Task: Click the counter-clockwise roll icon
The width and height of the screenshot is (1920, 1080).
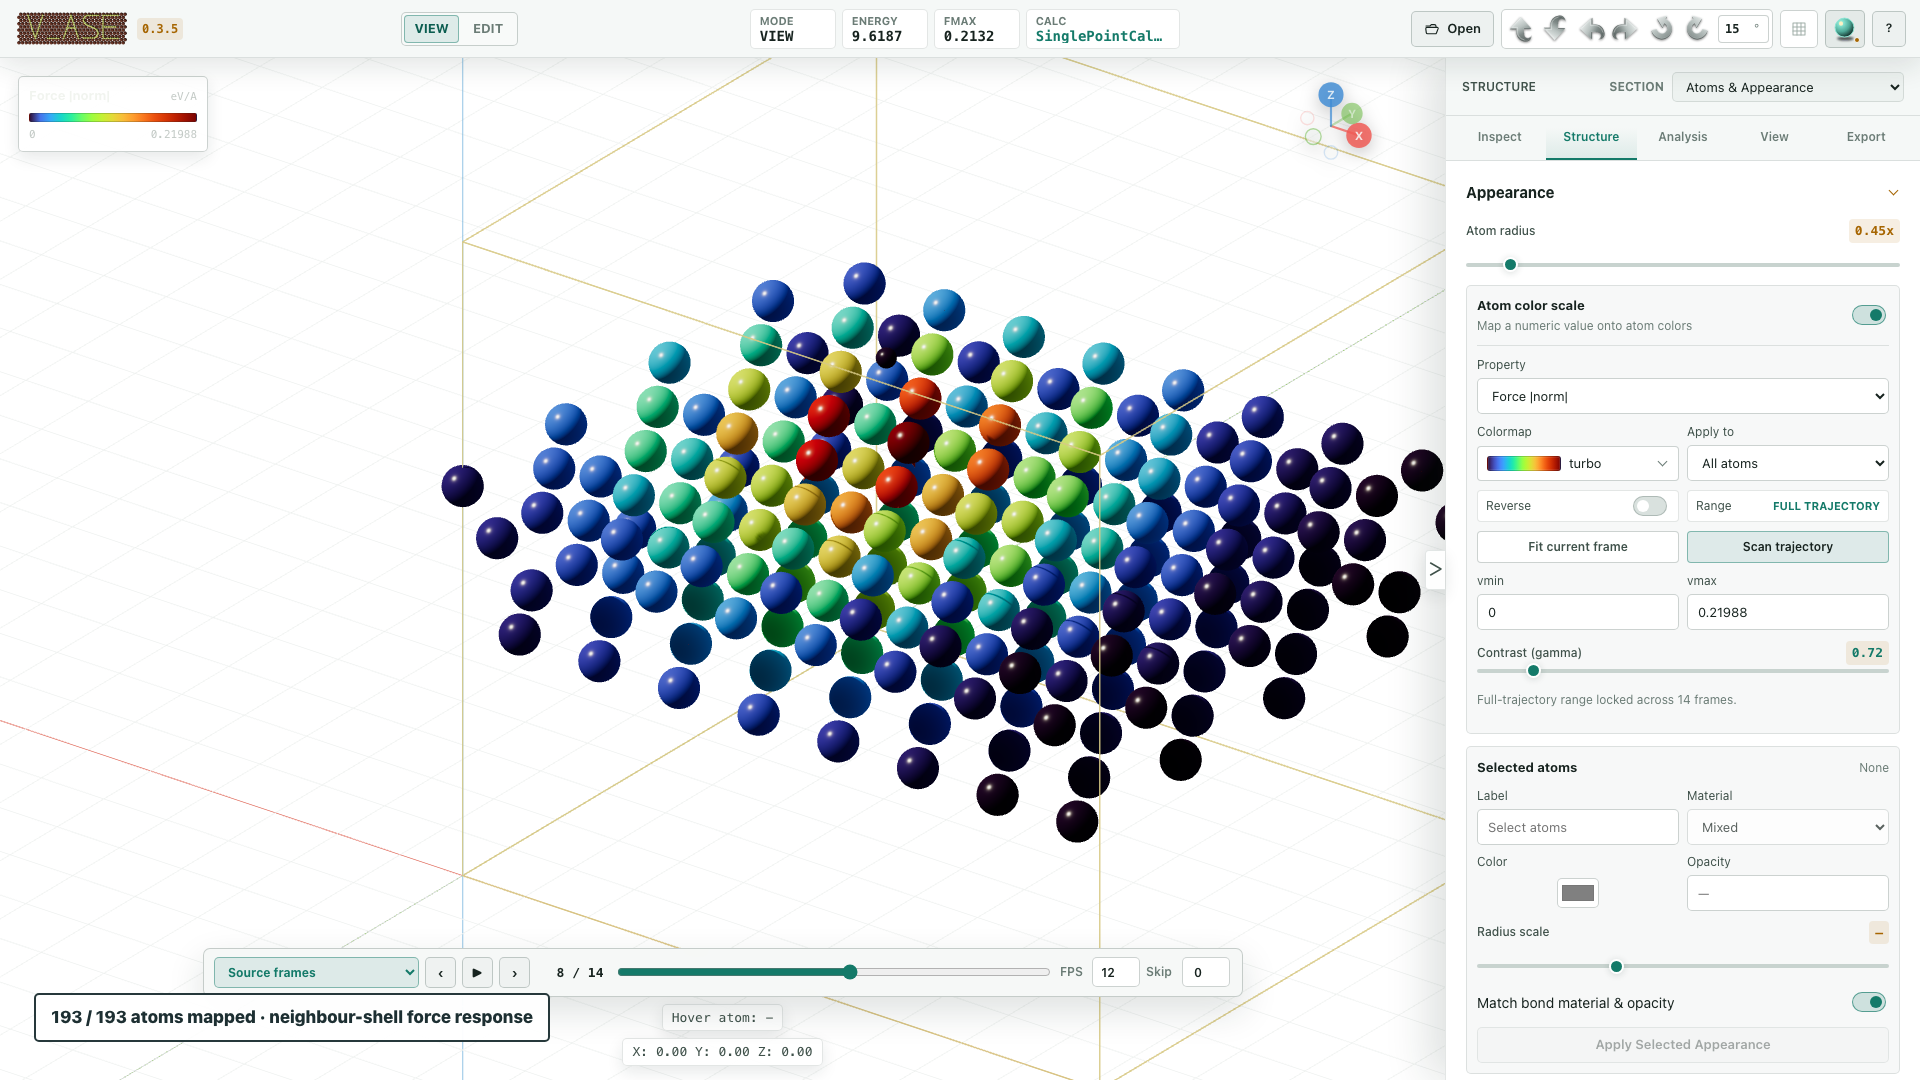Action: tap(1661, 29)
